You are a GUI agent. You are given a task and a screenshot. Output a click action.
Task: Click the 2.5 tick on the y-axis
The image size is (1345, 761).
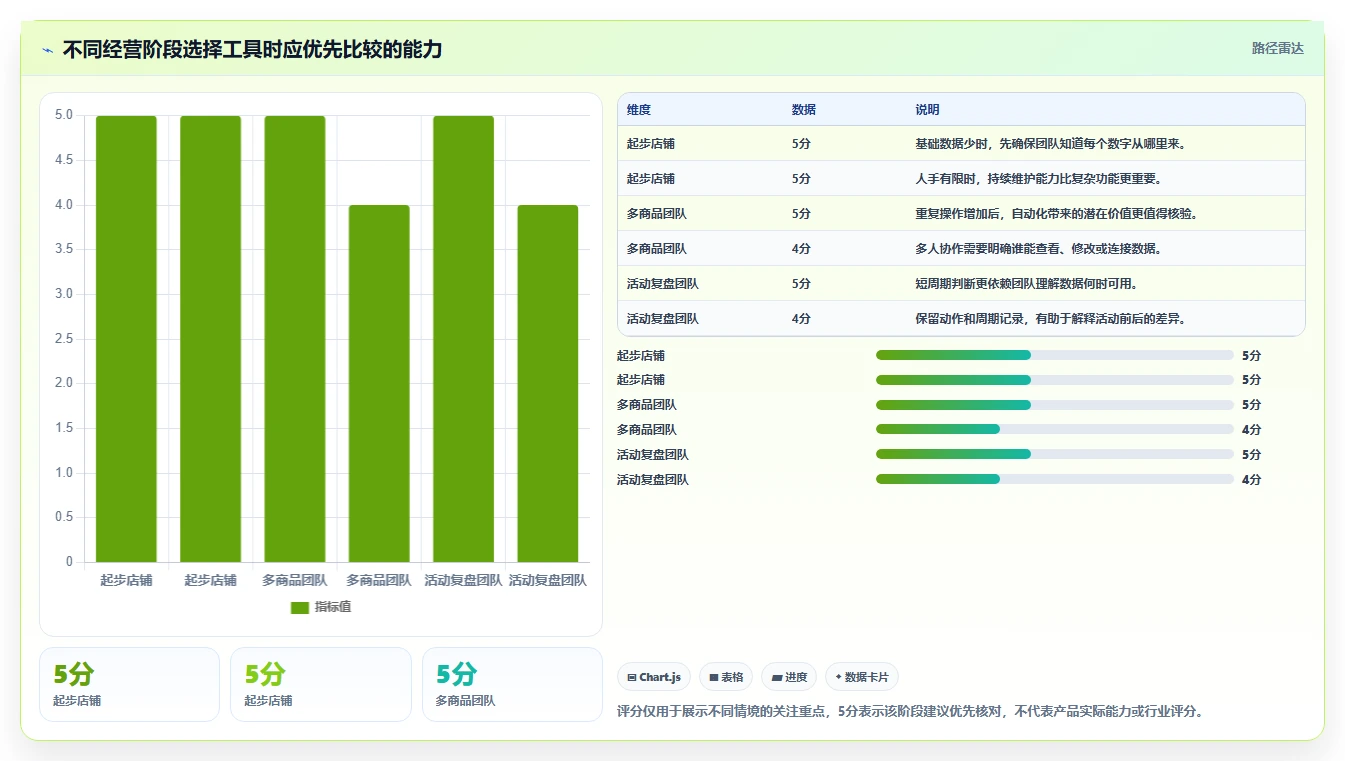(x=64, y=339)
